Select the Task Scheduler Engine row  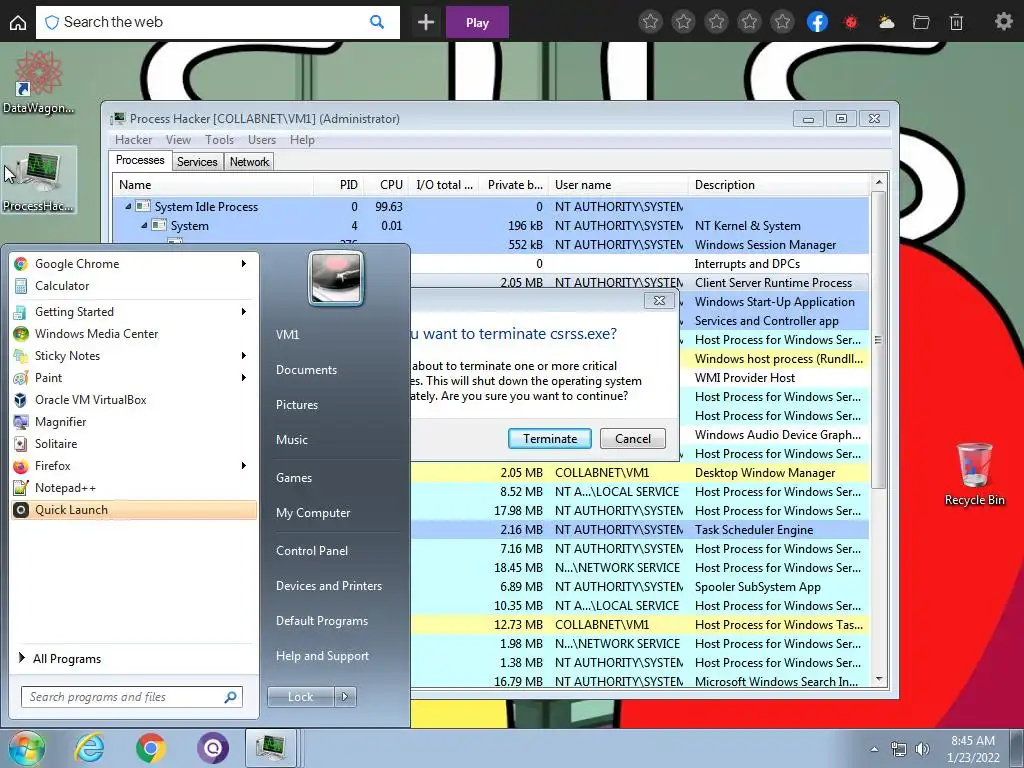(x=640, y=530)
